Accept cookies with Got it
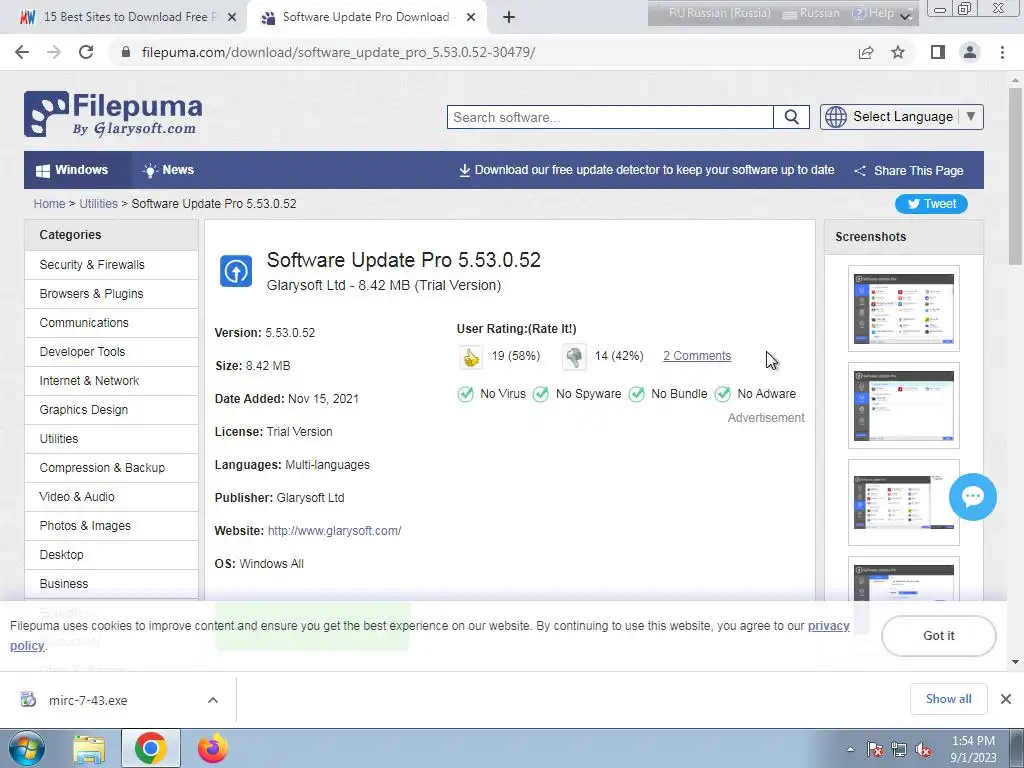Screen dimensions: 1024x768 pos(938,635)
